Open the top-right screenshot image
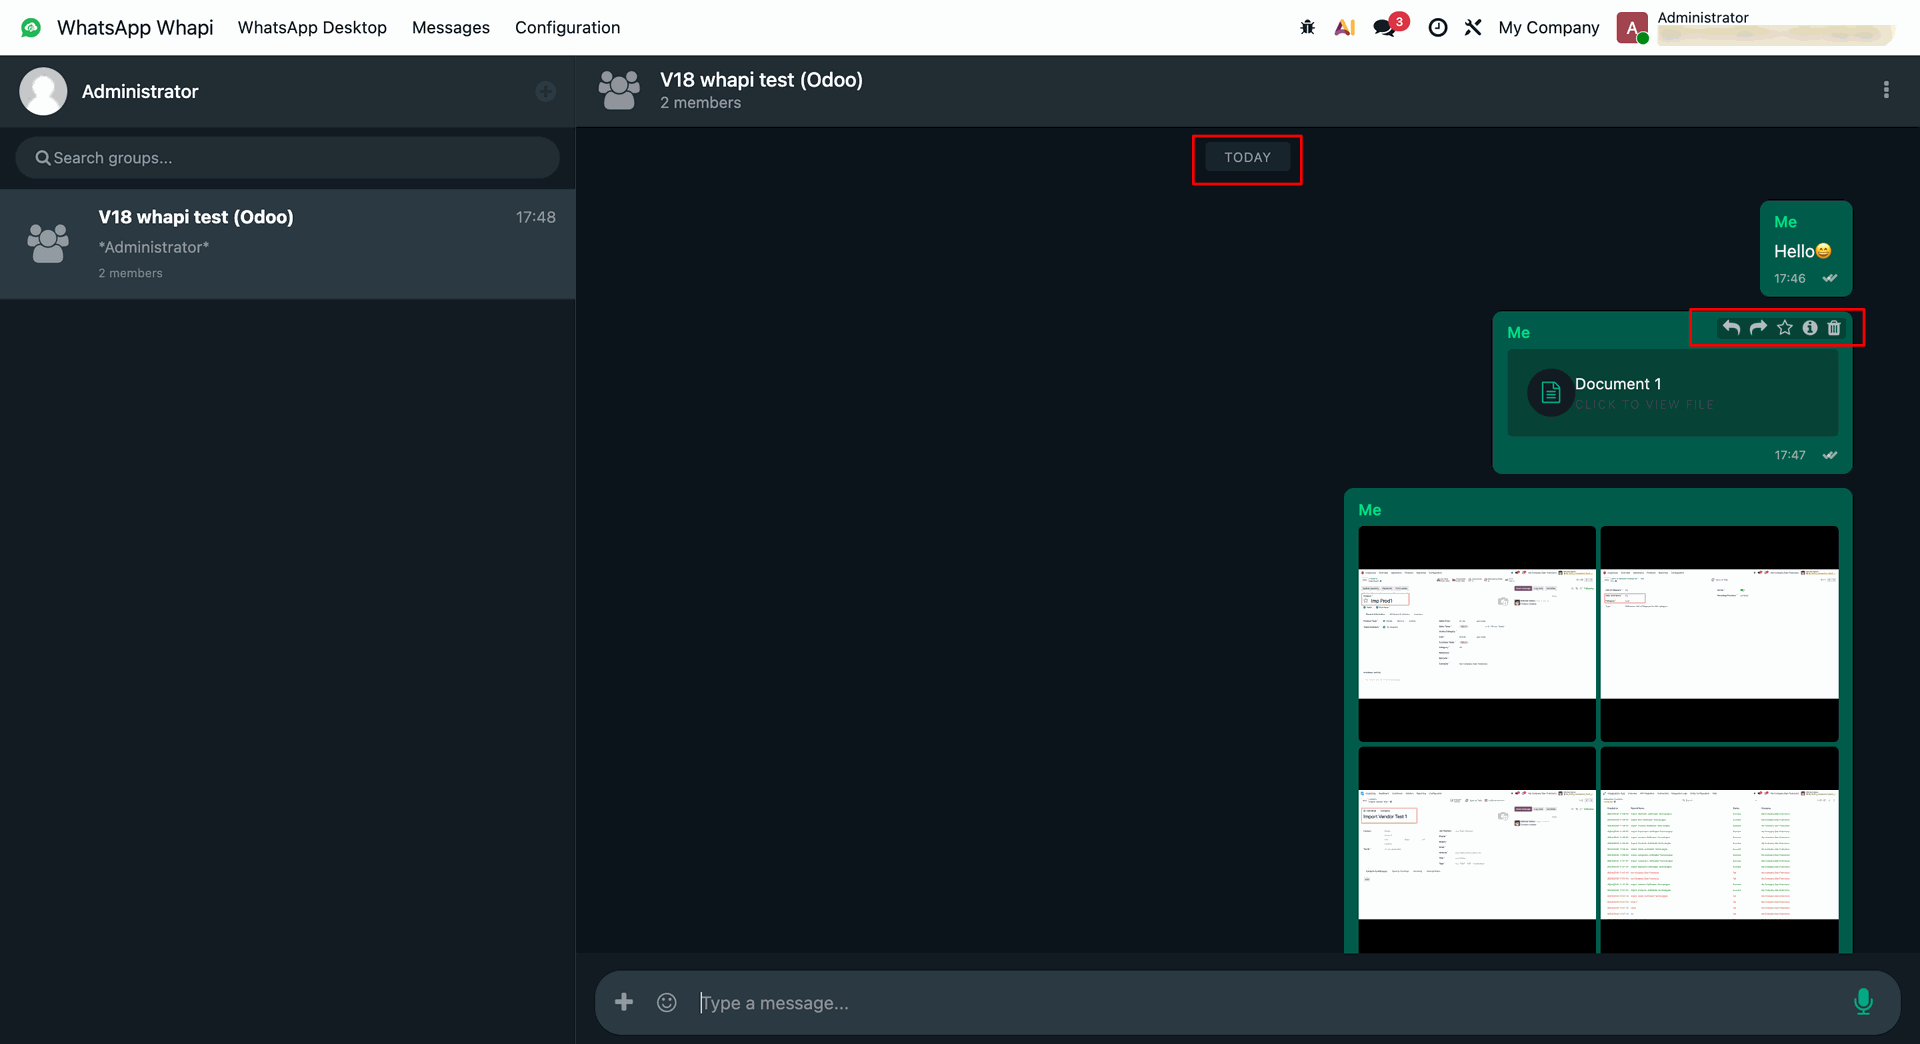 1719,634
